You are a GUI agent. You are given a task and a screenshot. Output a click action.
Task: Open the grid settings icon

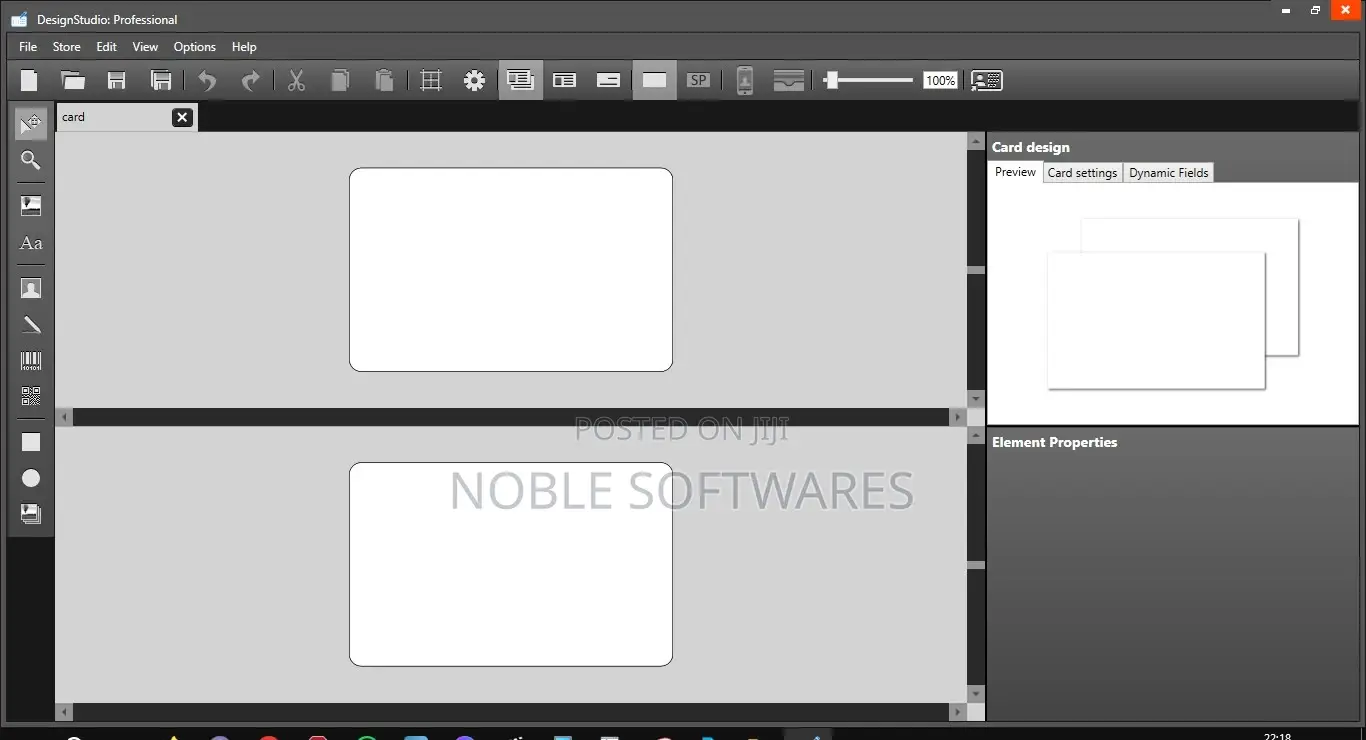[430, 80]
